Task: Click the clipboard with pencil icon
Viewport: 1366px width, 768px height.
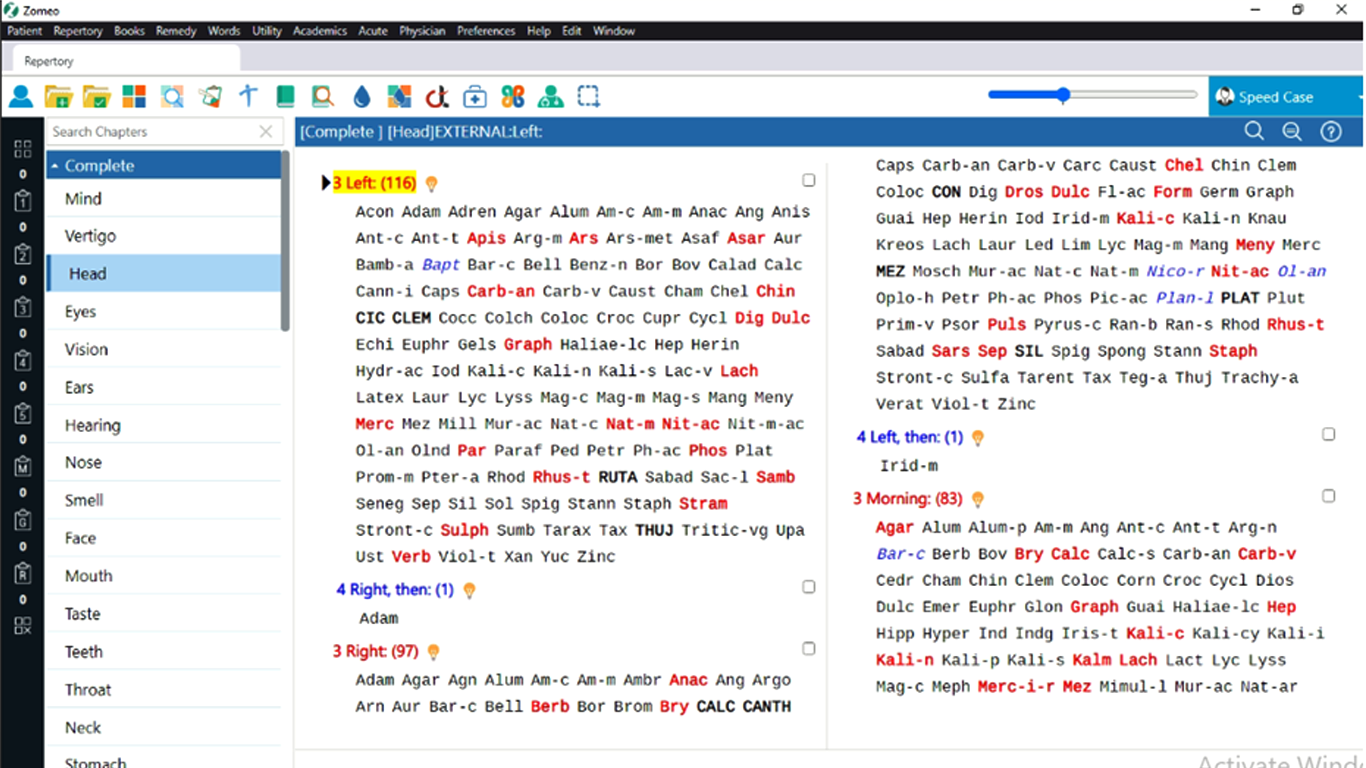Action: coord(210,97)
